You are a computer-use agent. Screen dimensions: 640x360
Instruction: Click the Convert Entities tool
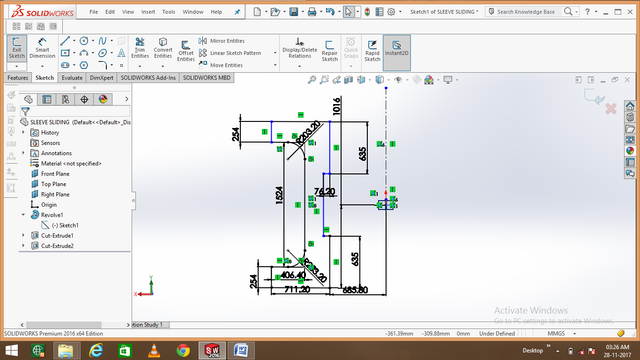tap(163, 48)
